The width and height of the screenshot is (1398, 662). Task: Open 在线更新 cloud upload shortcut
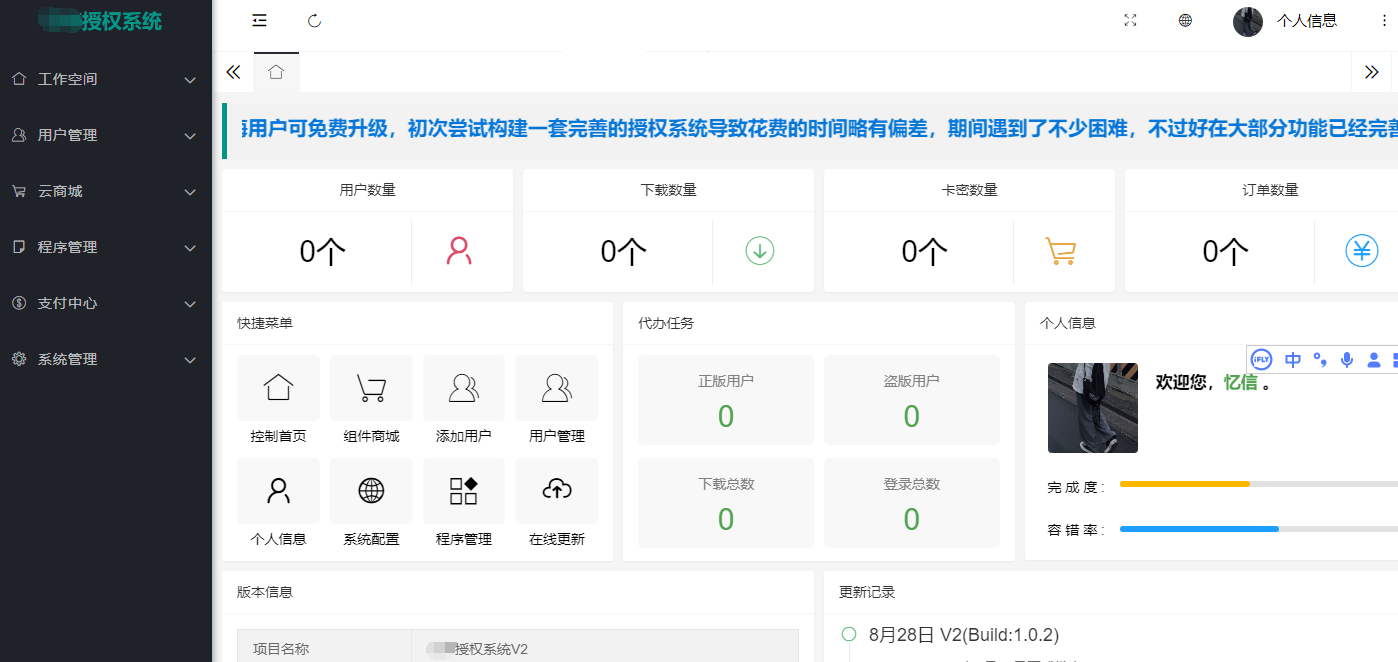click(556, 503)
